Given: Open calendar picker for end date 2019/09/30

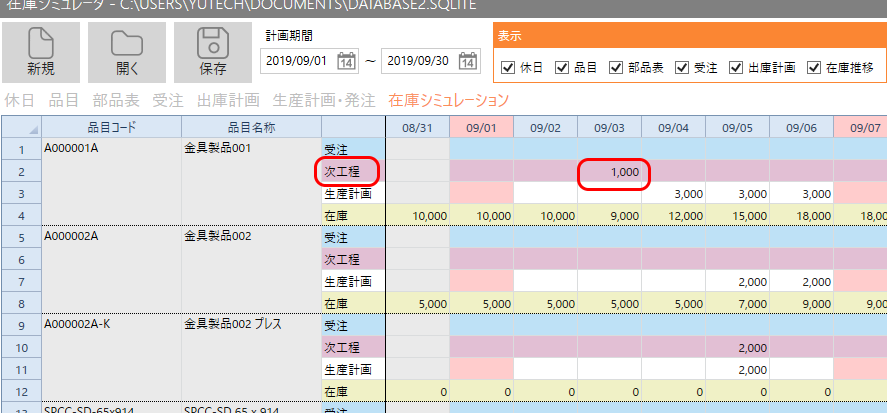Looking at the screenshot, I should pyautogui.click(x=468, y=61).
